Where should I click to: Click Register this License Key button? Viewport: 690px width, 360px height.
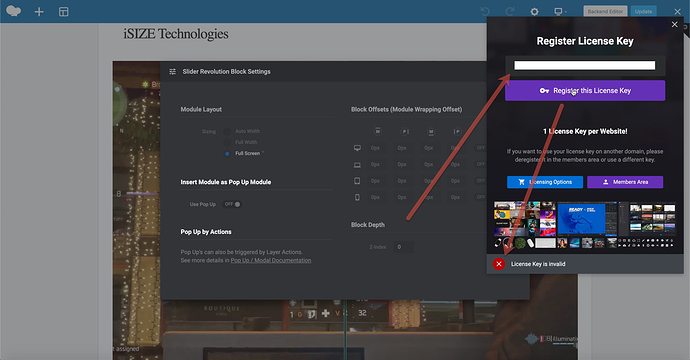tap(585, 91)
